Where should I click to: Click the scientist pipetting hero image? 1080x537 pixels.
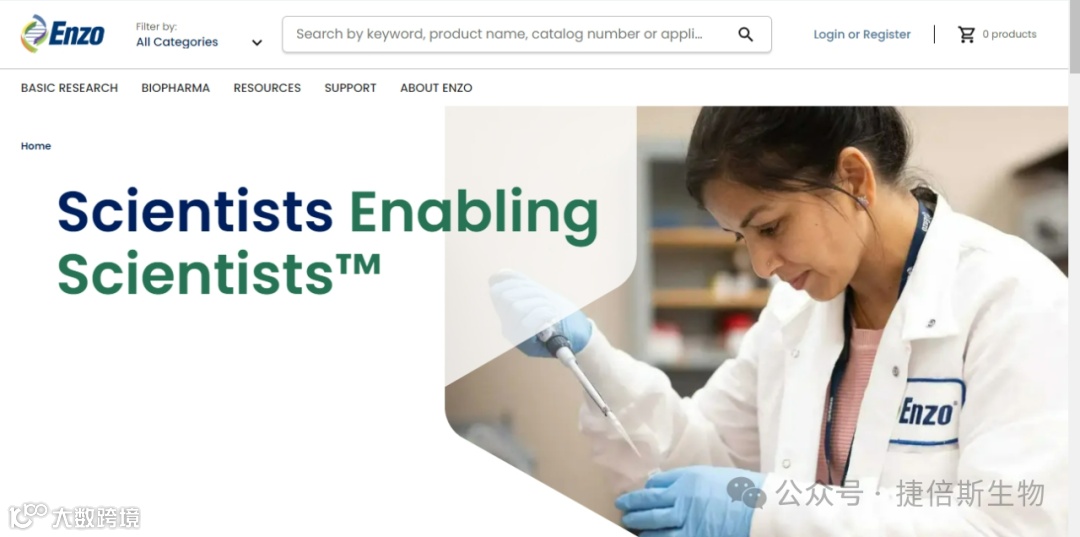(x=756, y=321)
